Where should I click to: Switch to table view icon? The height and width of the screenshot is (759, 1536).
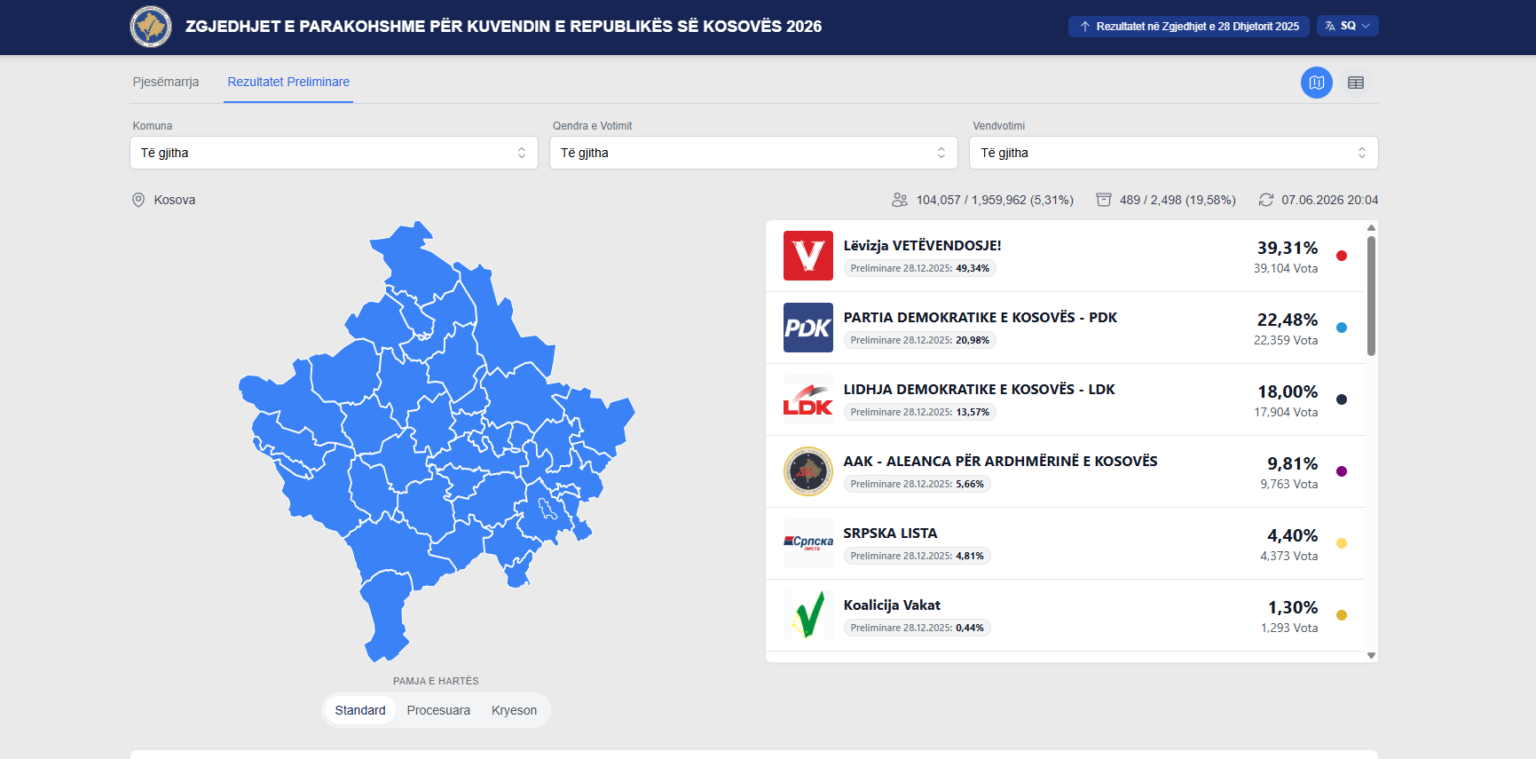tap(1356, 83)
